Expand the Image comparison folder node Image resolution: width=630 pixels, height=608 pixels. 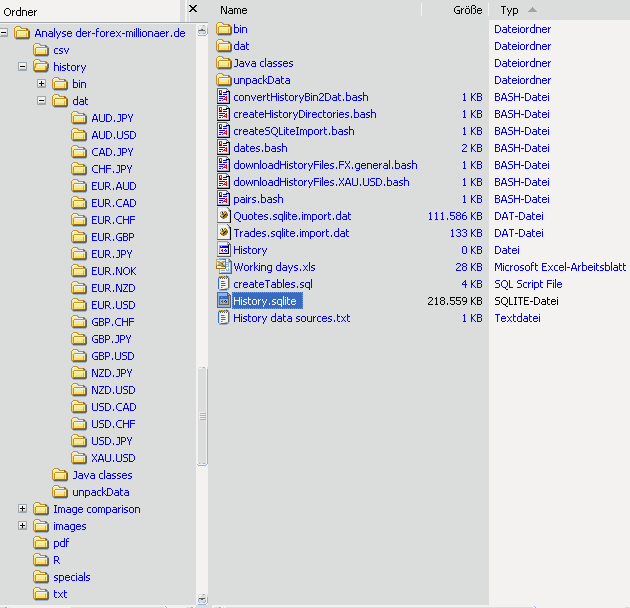click(22, 509)
